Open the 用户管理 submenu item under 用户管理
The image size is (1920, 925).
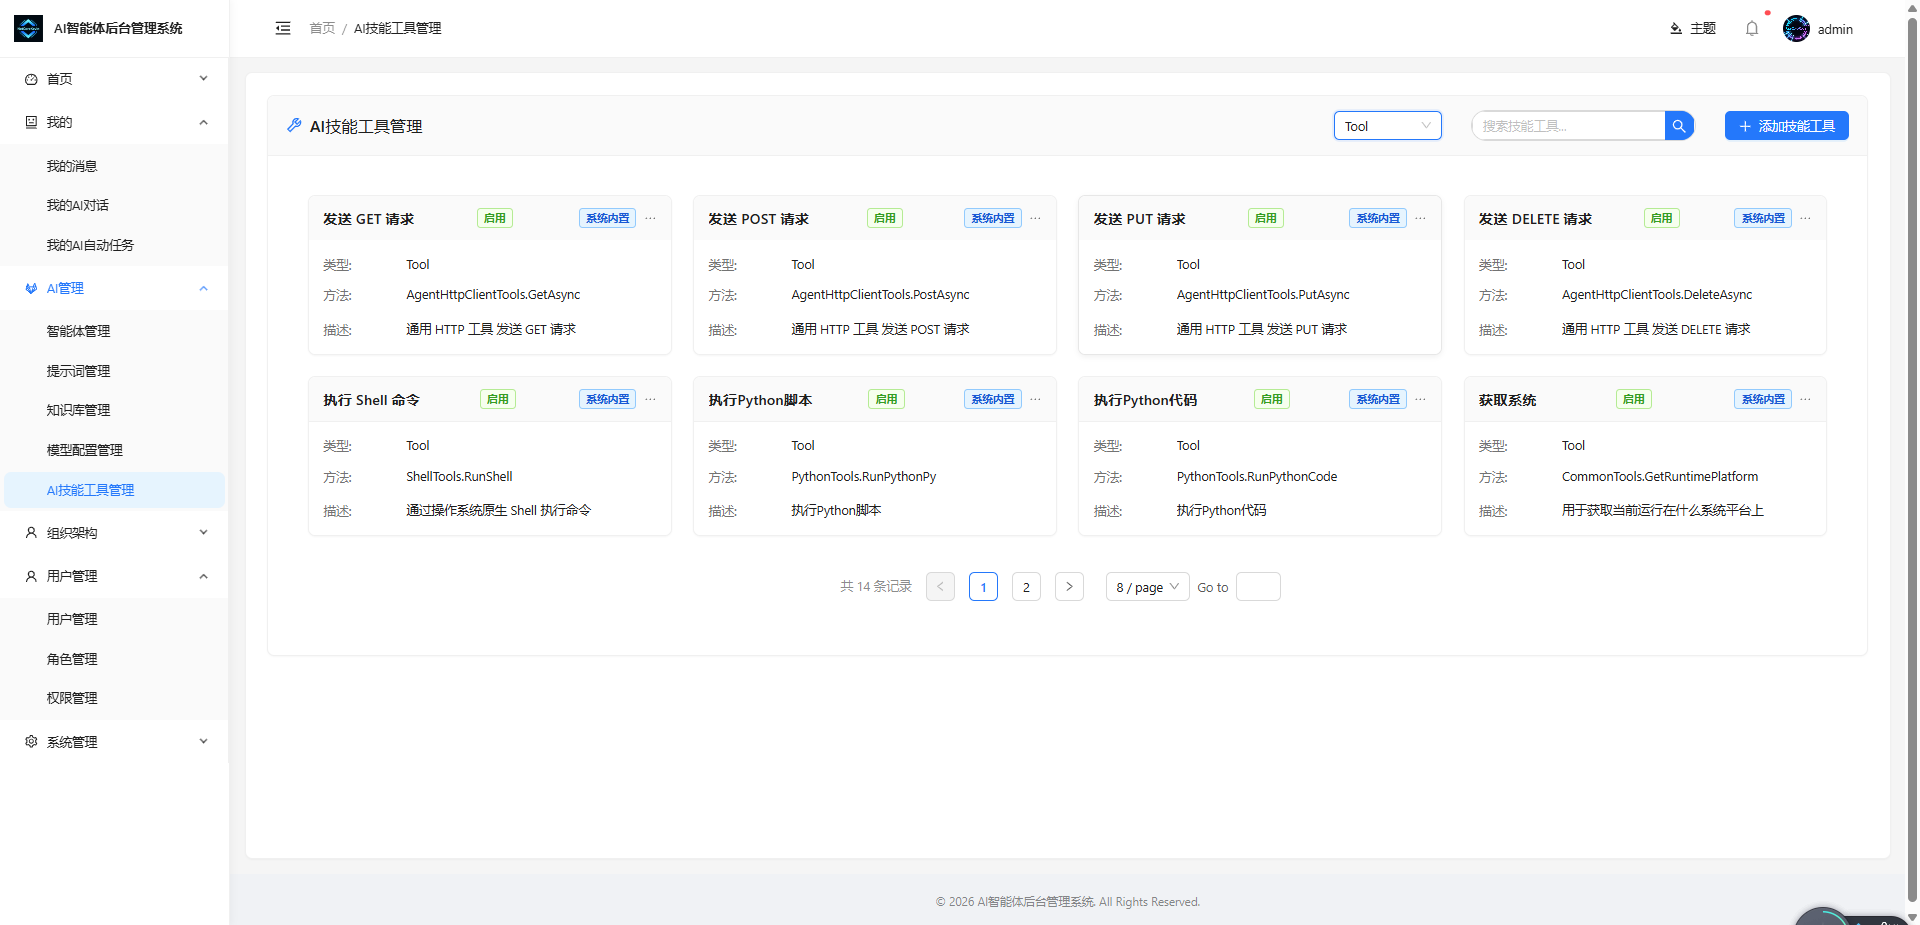(114, 619)
